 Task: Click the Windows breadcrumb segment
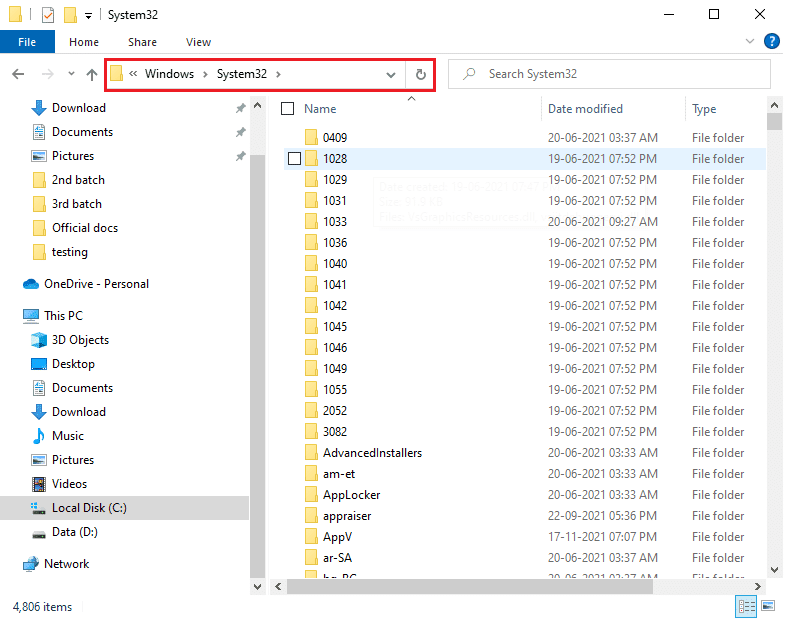pyautogui.click(x=169, y=74)
